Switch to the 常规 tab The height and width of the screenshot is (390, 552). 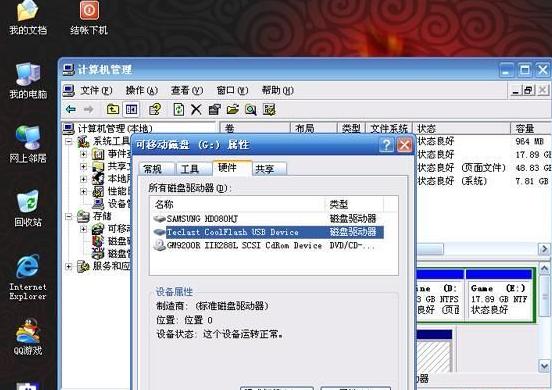tap(156, 169)
